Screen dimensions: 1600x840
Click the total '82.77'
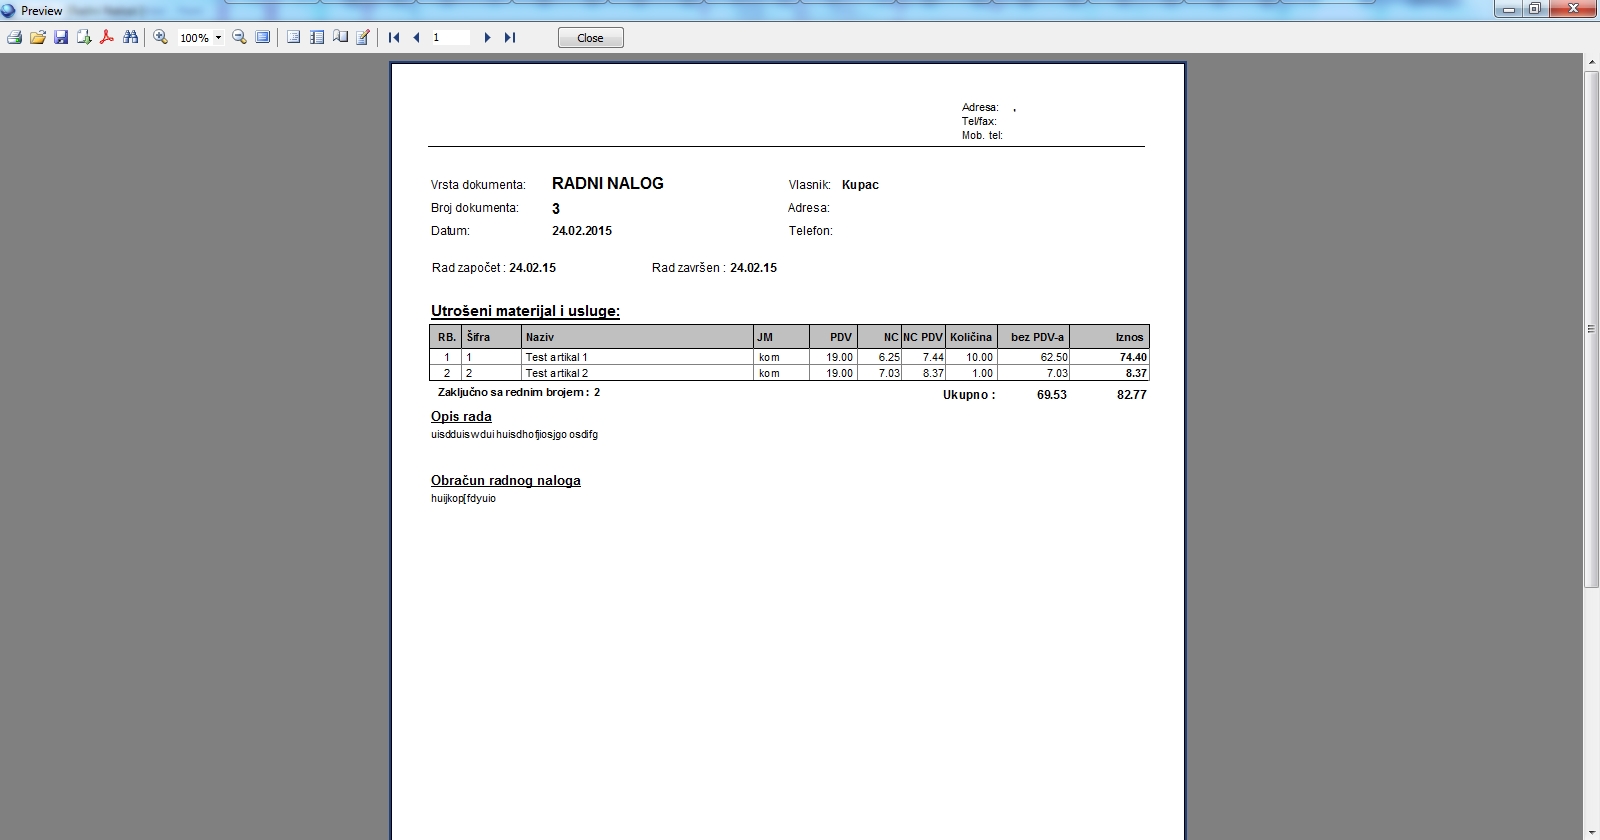[x=1132, y=395]
